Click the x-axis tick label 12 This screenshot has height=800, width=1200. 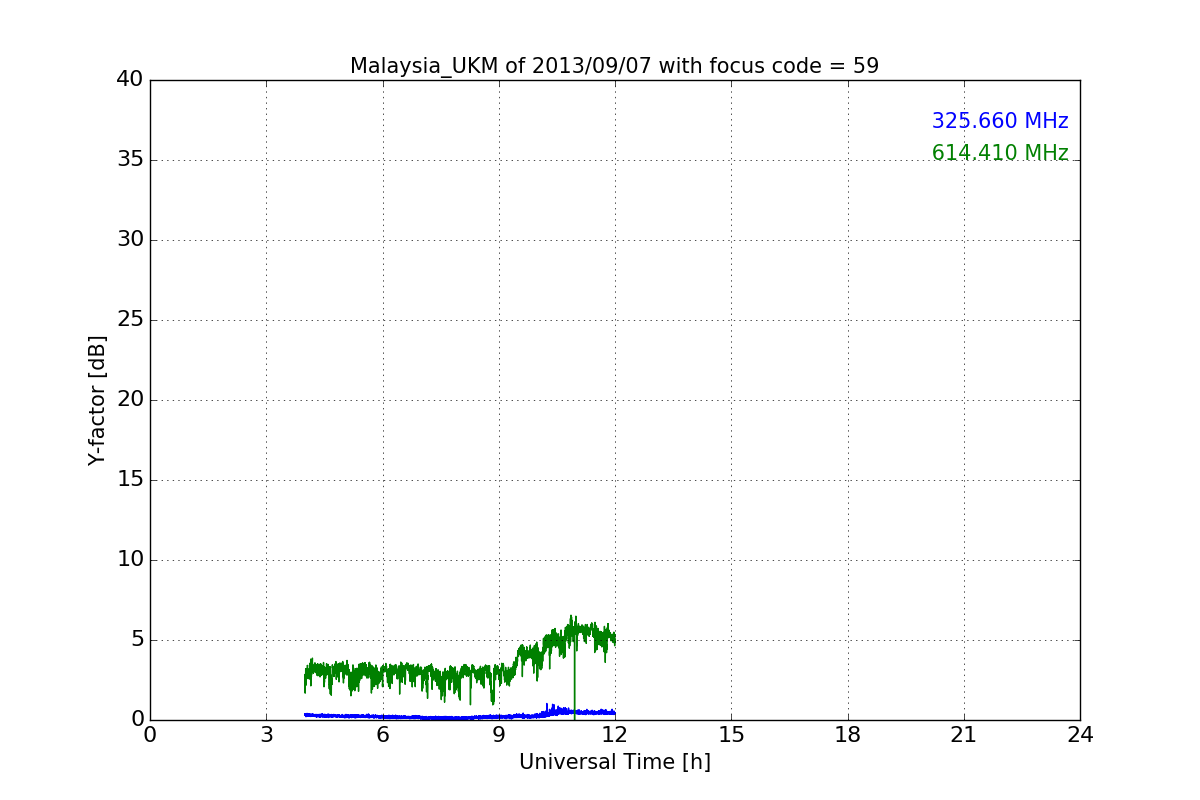[x=615, y=735]
